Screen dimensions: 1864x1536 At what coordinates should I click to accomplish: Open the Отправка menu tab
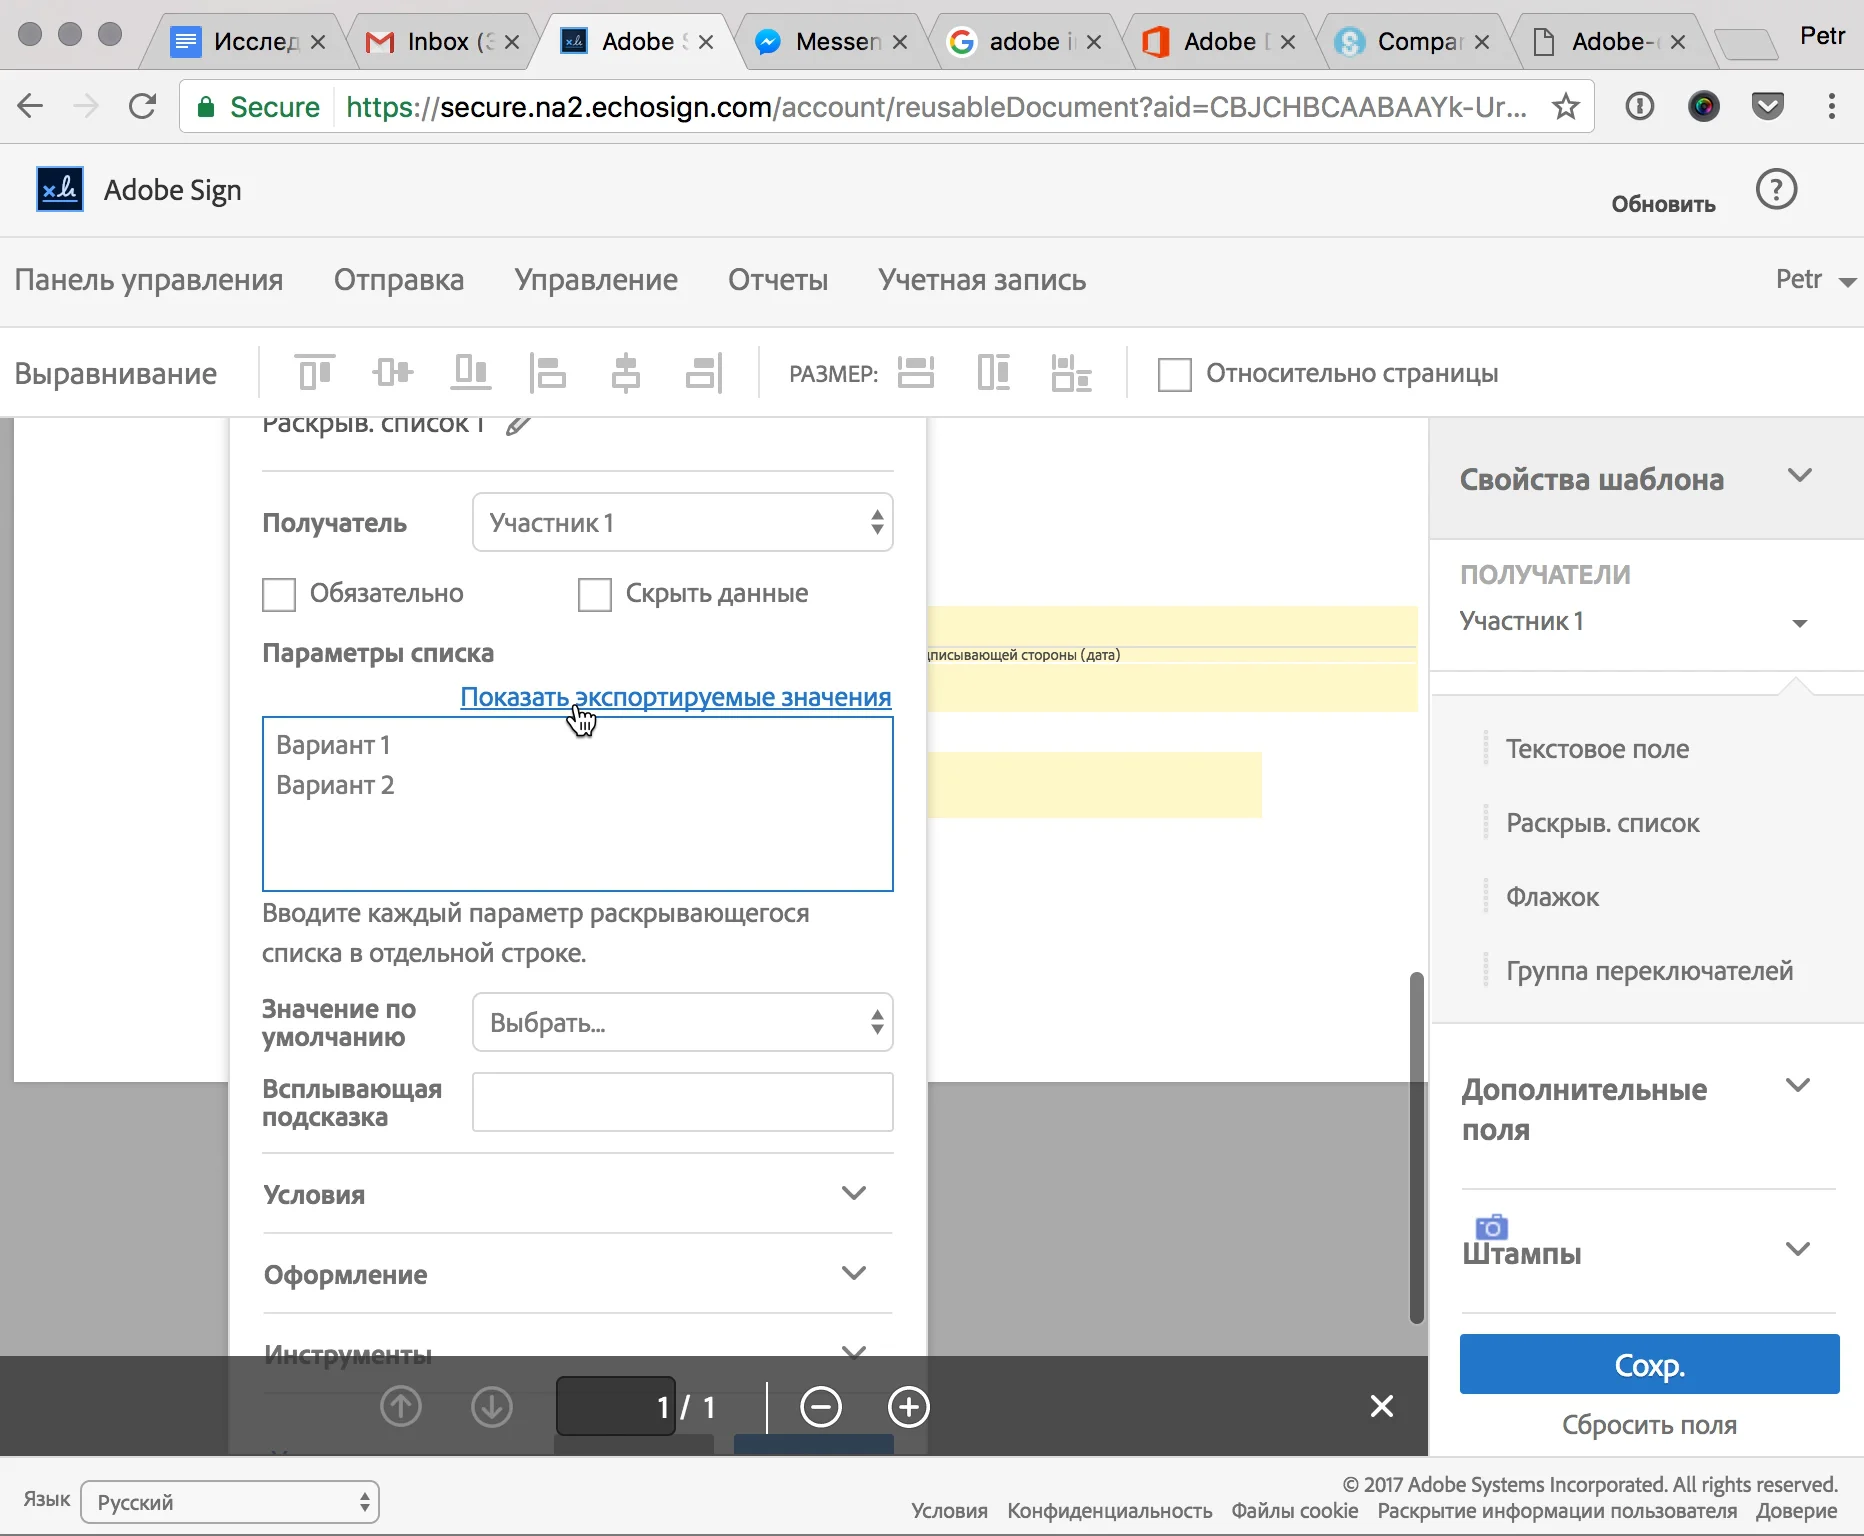[398, 280]
